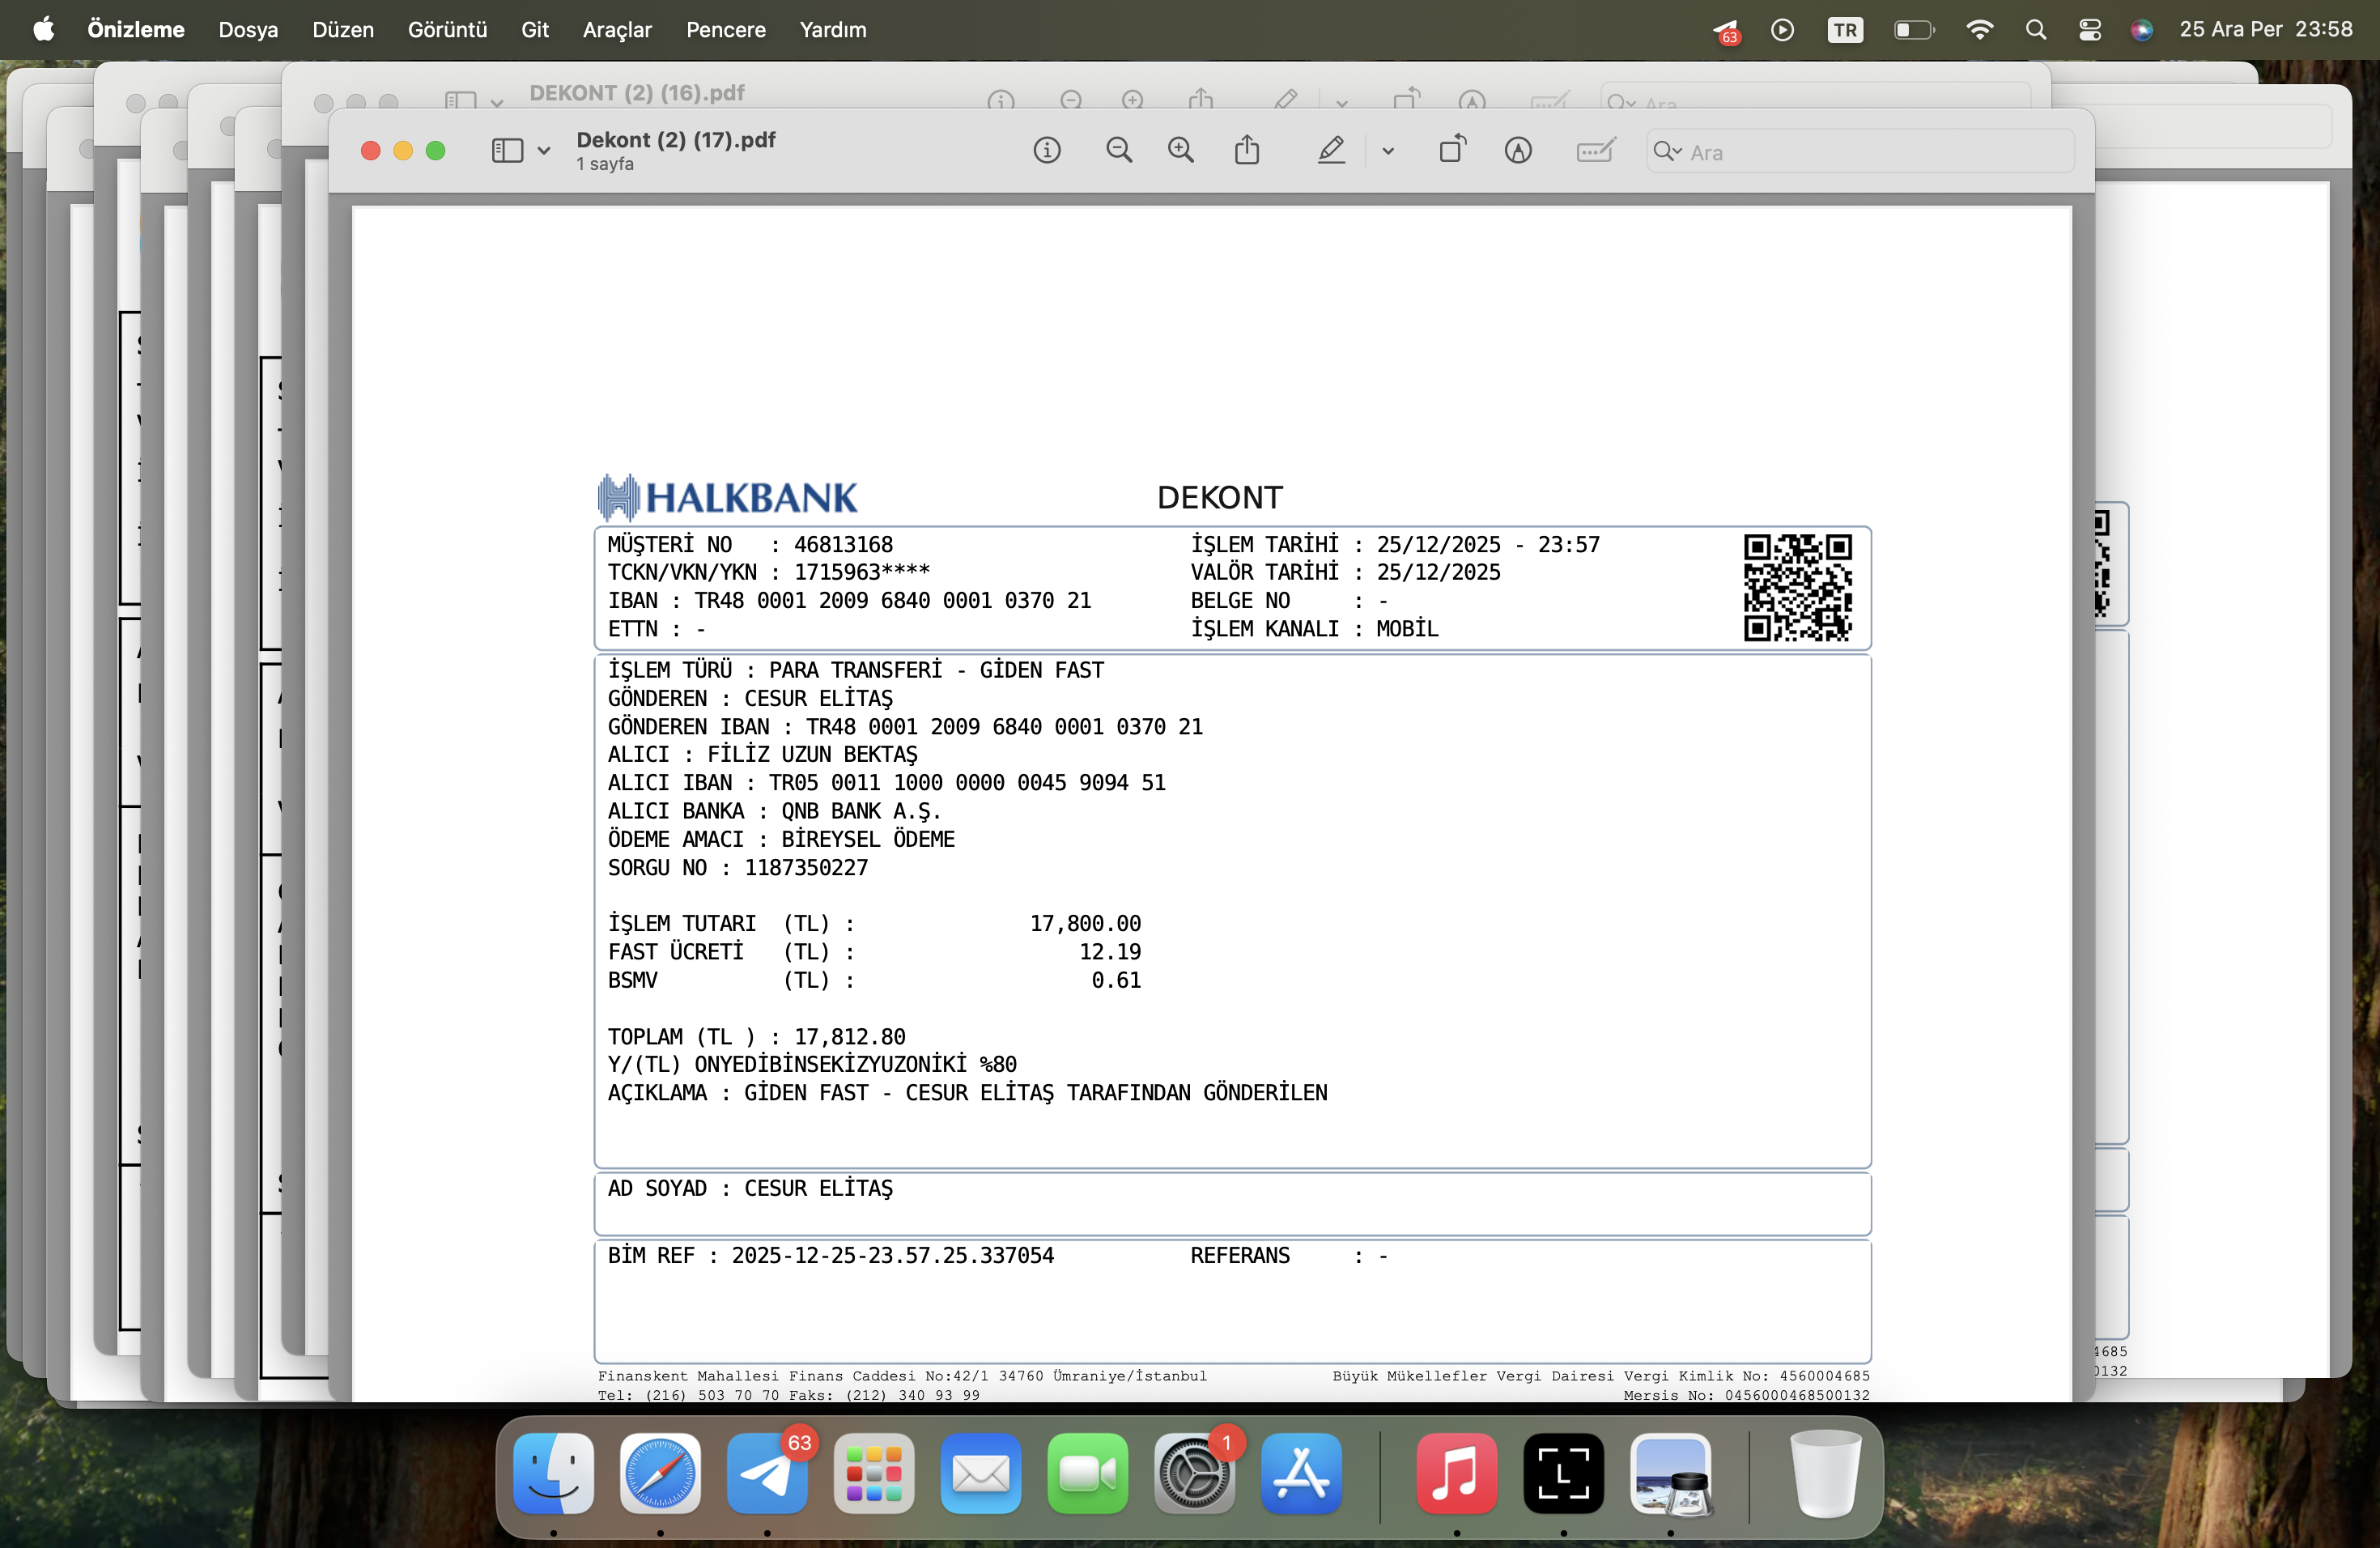The width and height of the screenshot is (2380, 1548).
Task: Open date and time 25 Ara Per 23:58
Action: (x=2266, y=30)
